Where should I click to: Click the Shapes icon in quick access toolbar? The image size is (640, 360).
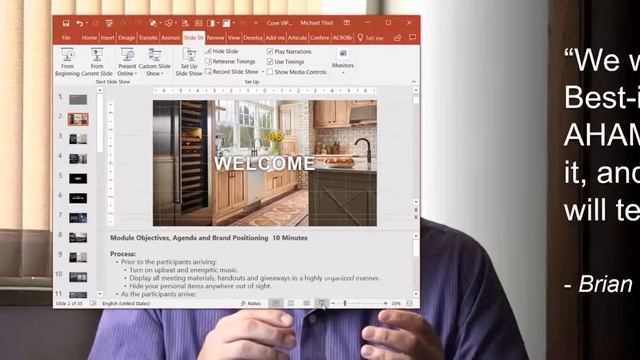click(x=168, y=23)
